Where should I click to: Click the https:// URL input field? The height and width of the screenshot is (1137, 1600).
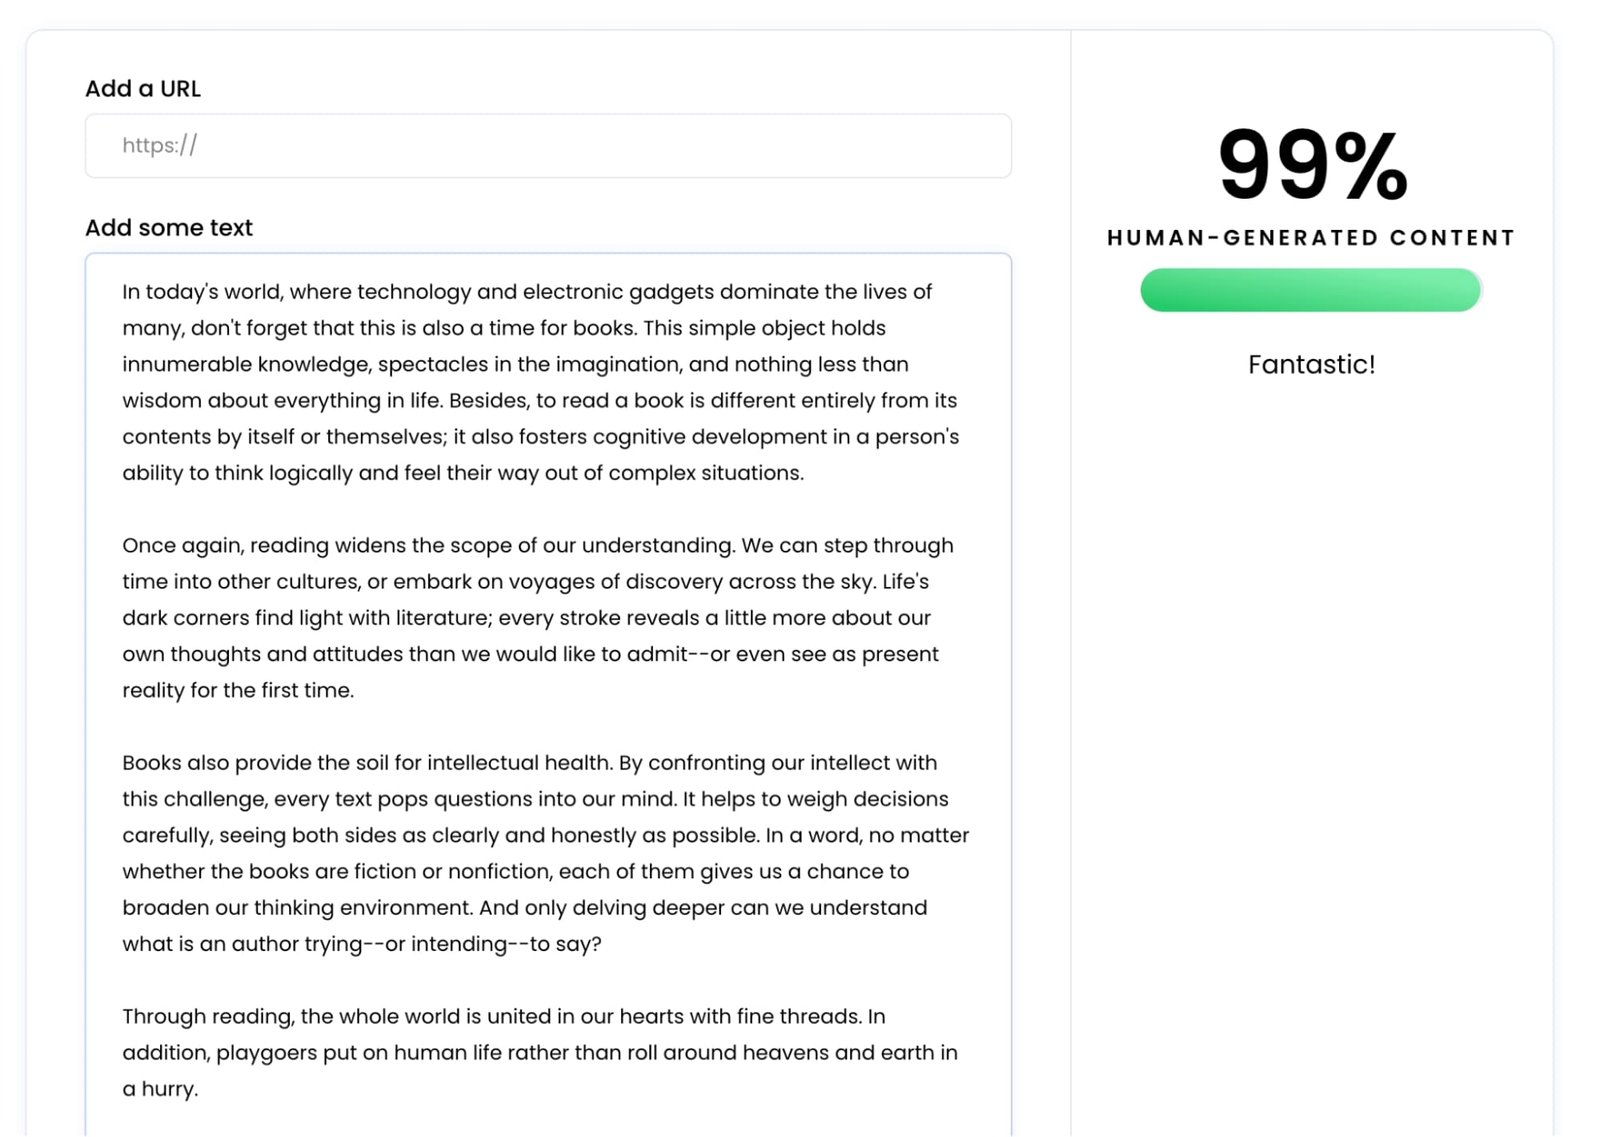point(548,146)
